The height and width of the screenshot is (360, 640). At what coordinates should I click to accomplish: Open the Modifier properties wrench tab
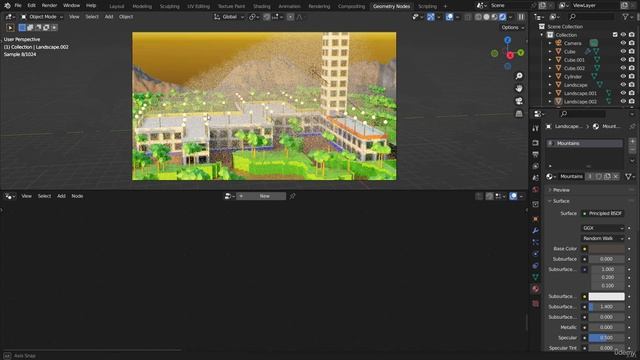point(536,231)
